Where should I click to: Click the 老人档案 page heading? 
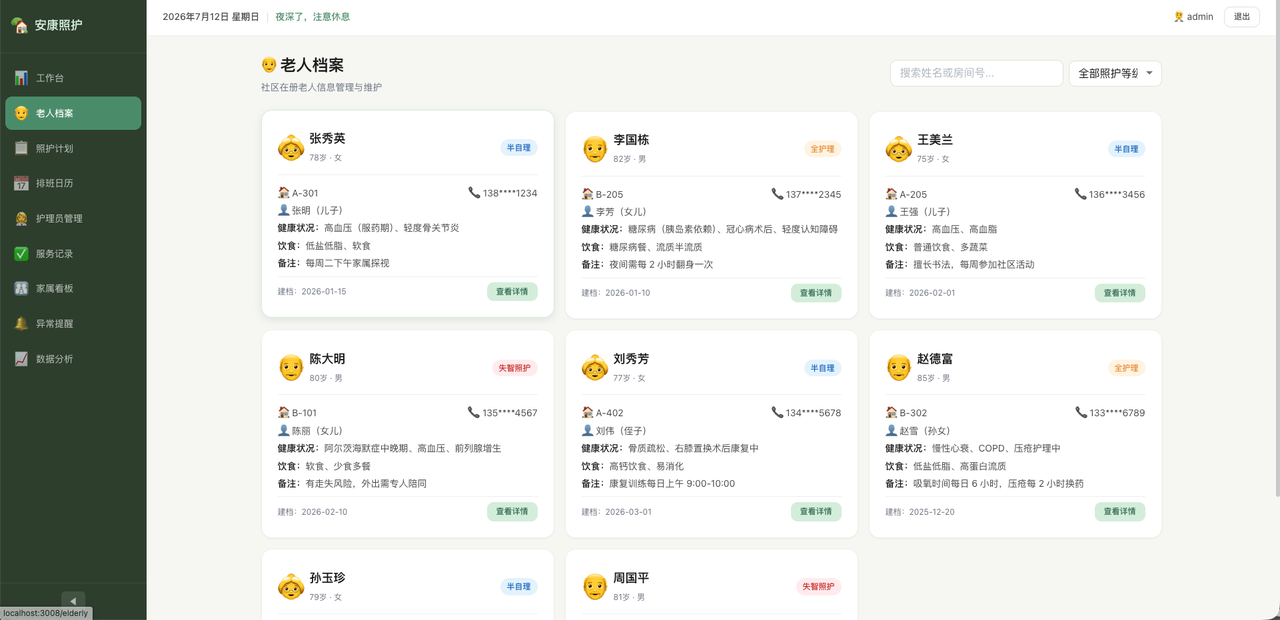coord(312,65)
